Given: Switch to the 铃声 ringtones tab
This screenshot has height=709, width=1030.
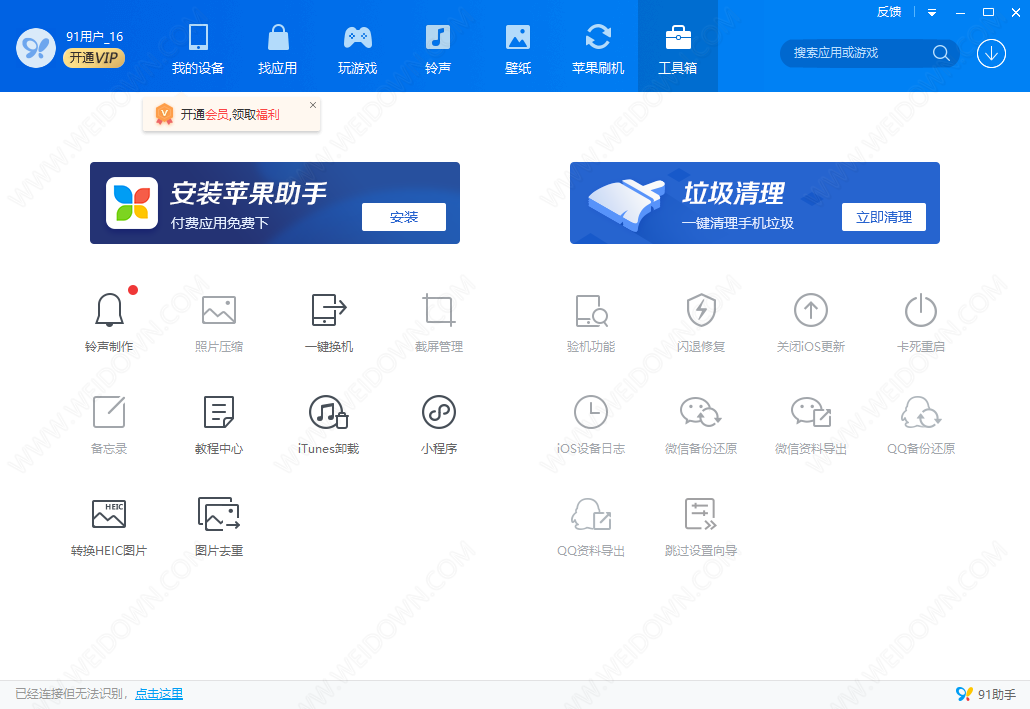Looking at the screenshot, I should click(x=437, y=49).
